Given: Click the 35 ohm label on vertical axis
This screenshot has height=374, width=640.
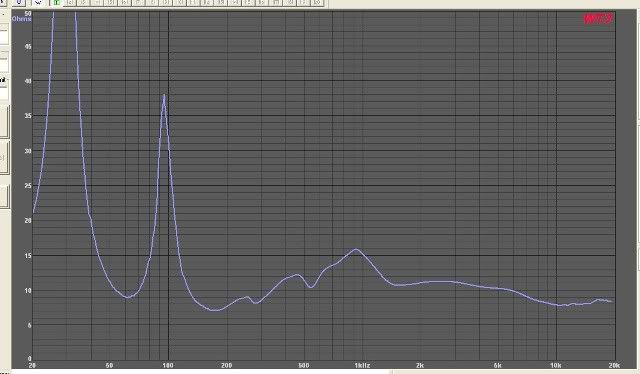Looking at the screenshot, I should point(28,116).
